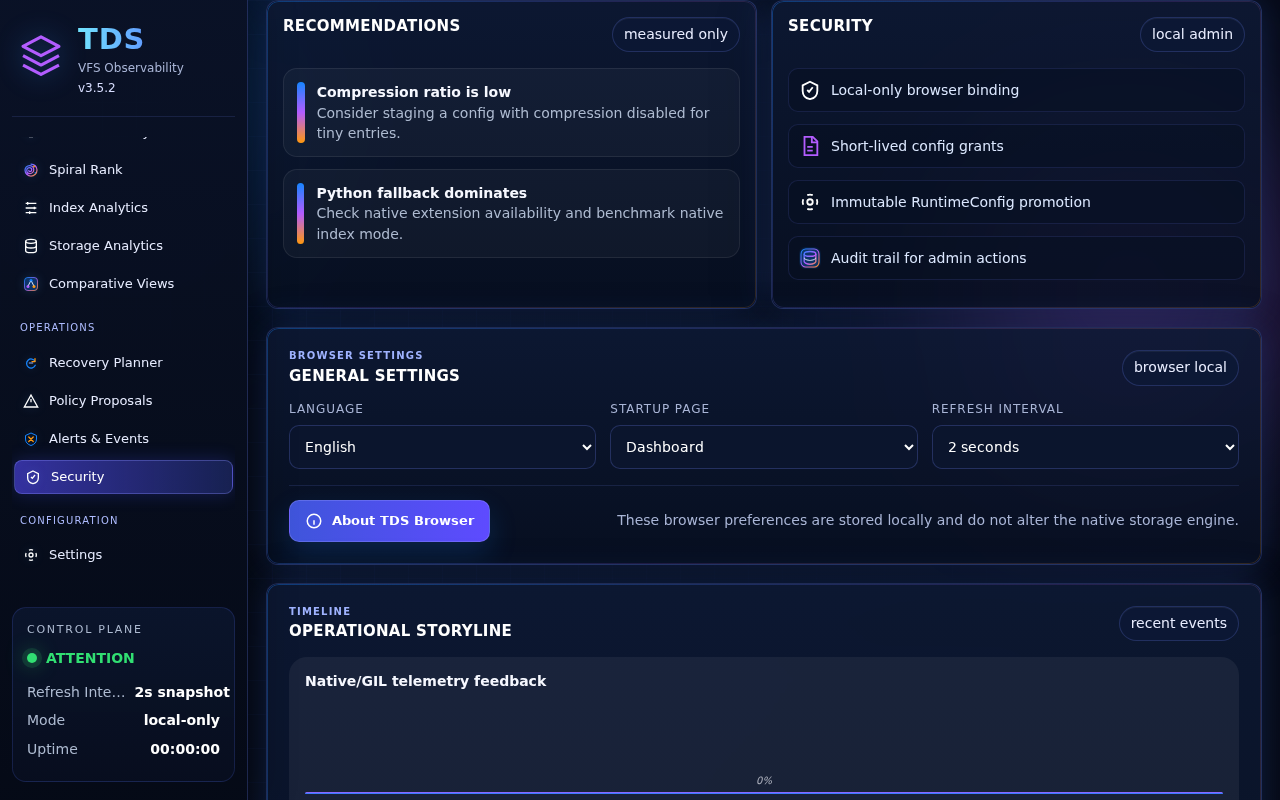Go to Index Analytics
The image size is (1280, 800).
point(123,208)
